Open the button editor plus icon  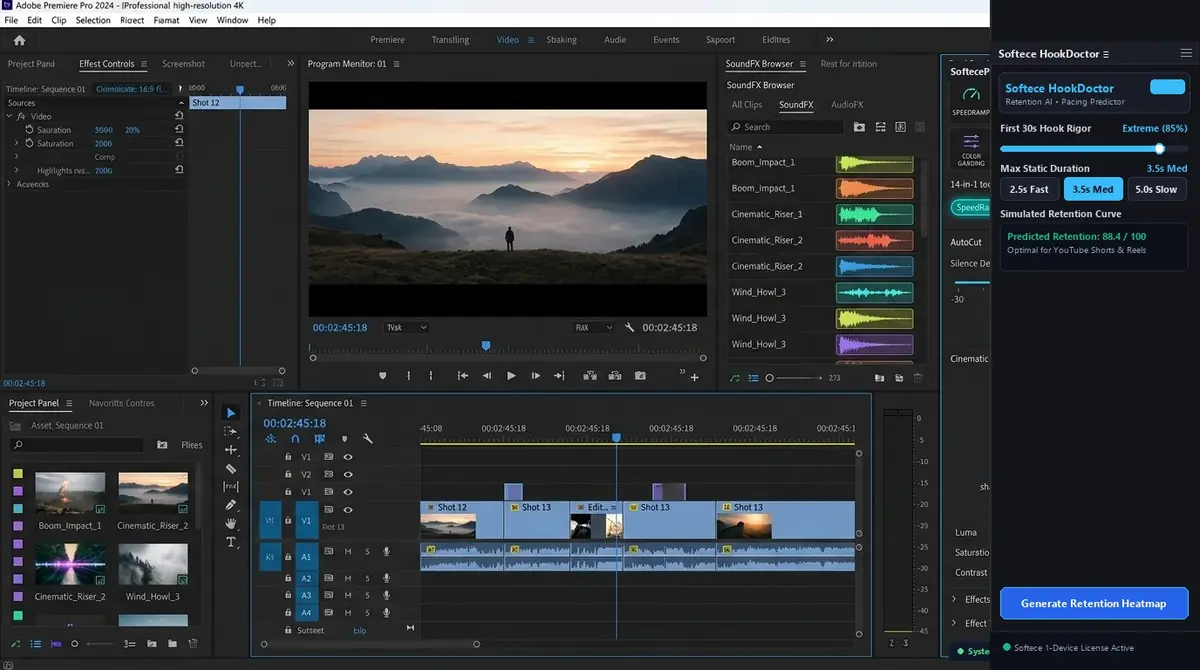point(695,377)
